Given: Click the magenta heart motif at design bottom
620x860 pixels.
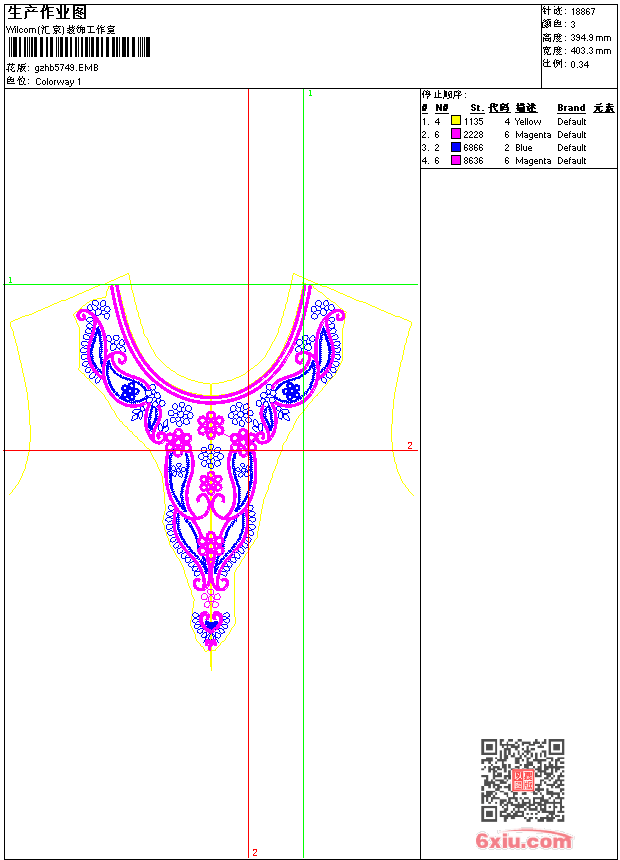Looking at the screenshot, I should tap(211, 623).
